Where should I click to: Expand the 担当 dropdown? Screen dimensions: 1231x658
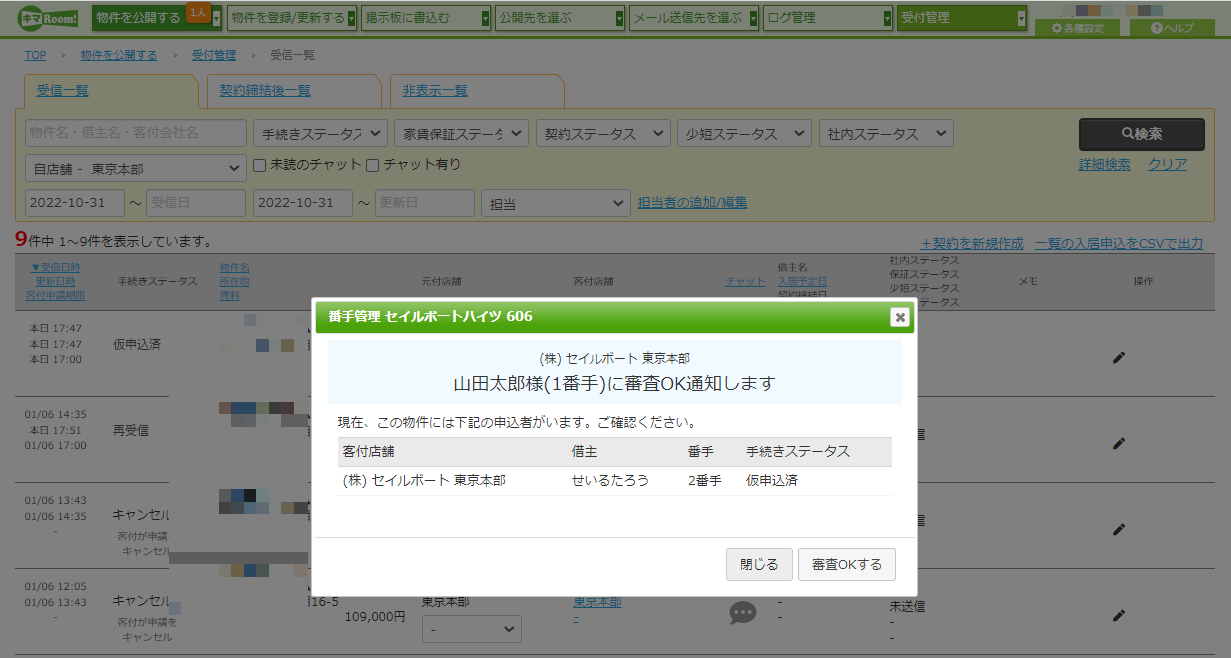(556, 203)
